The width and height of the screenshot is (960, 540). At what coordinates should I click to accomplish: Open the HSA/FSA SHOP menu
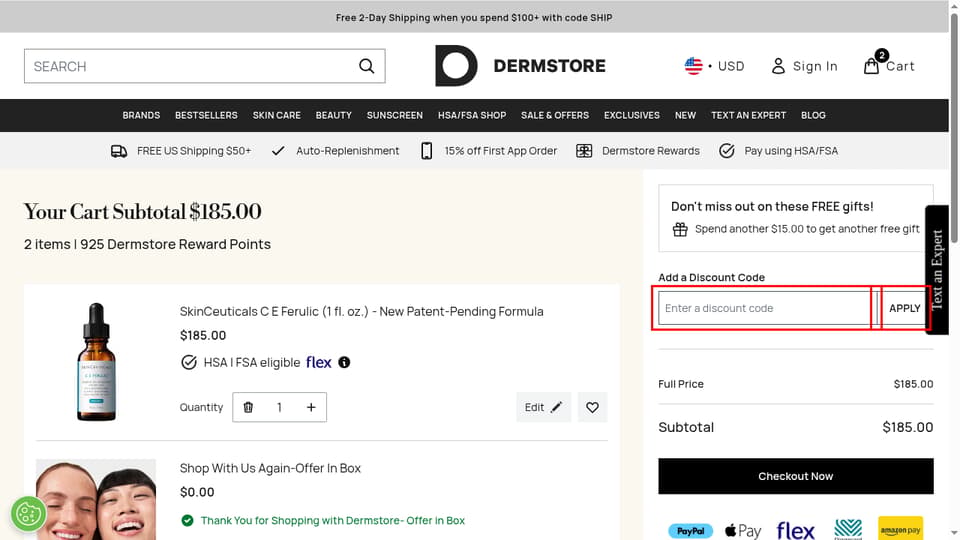(x=472, y=115)
